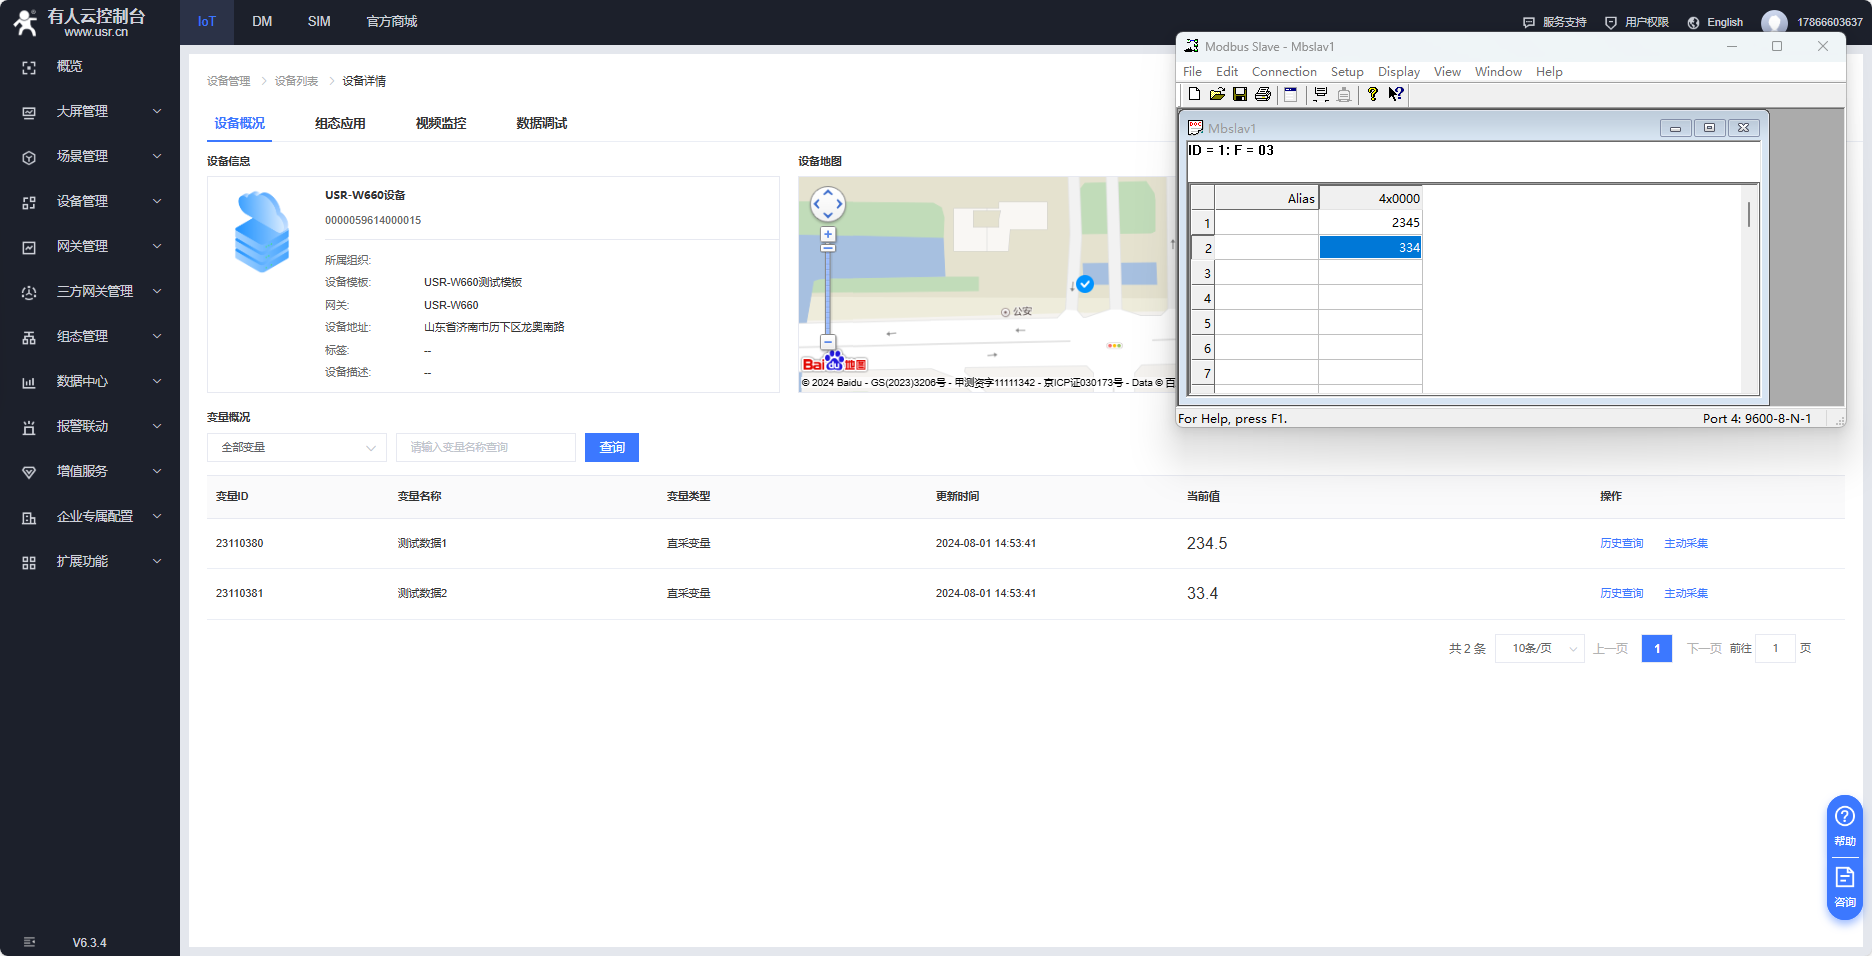Open the 全部变量 variable filter dropdown
Viewport: 1872px width, 956px height.
(x=296, y=447)
